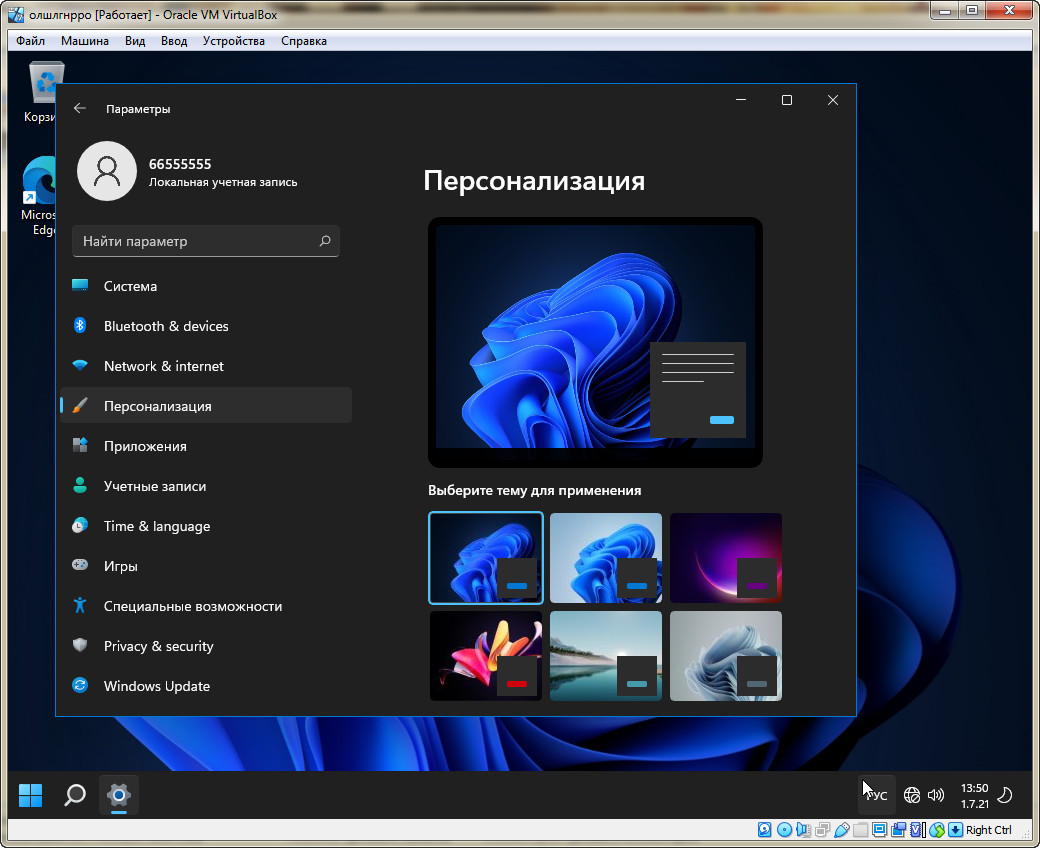The image size is (1040, 848).
Task: Apply the light blue bloom theme
Action: [x=605, y=558]
